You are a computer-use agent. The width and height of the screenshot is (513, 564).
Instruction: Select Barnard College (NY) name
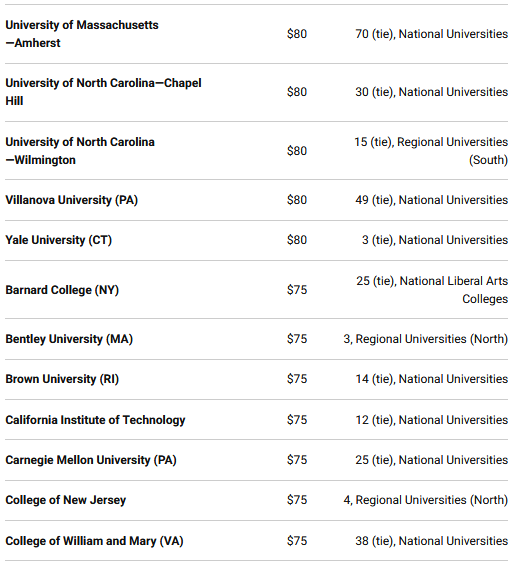(x=62, y=290)
